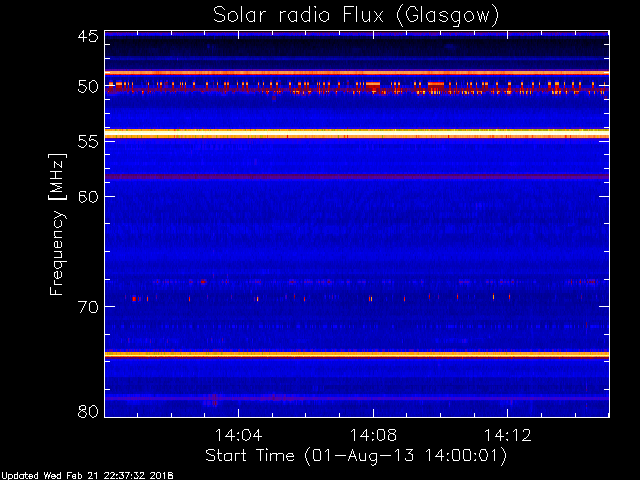Click the Start Time axis title
Image resolution: width=640 pixels, height=480 pixels.
click(356, 456)
